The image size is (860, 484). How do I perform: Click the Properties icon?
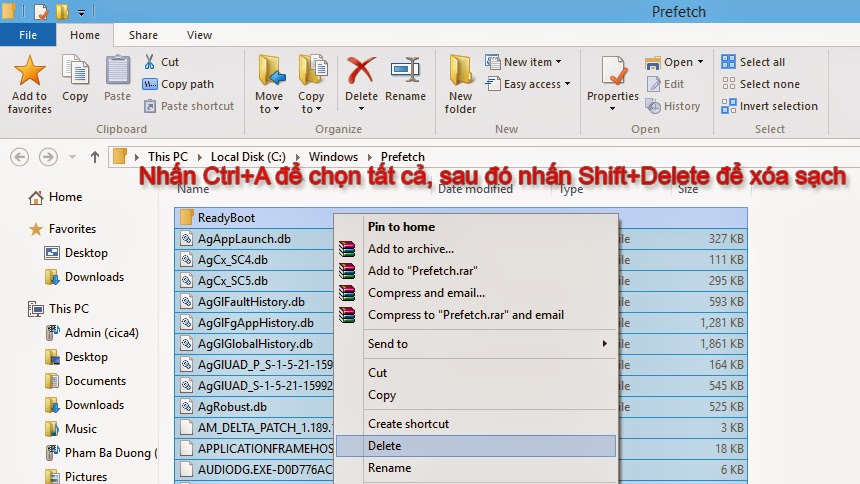(x=613, y=71)
